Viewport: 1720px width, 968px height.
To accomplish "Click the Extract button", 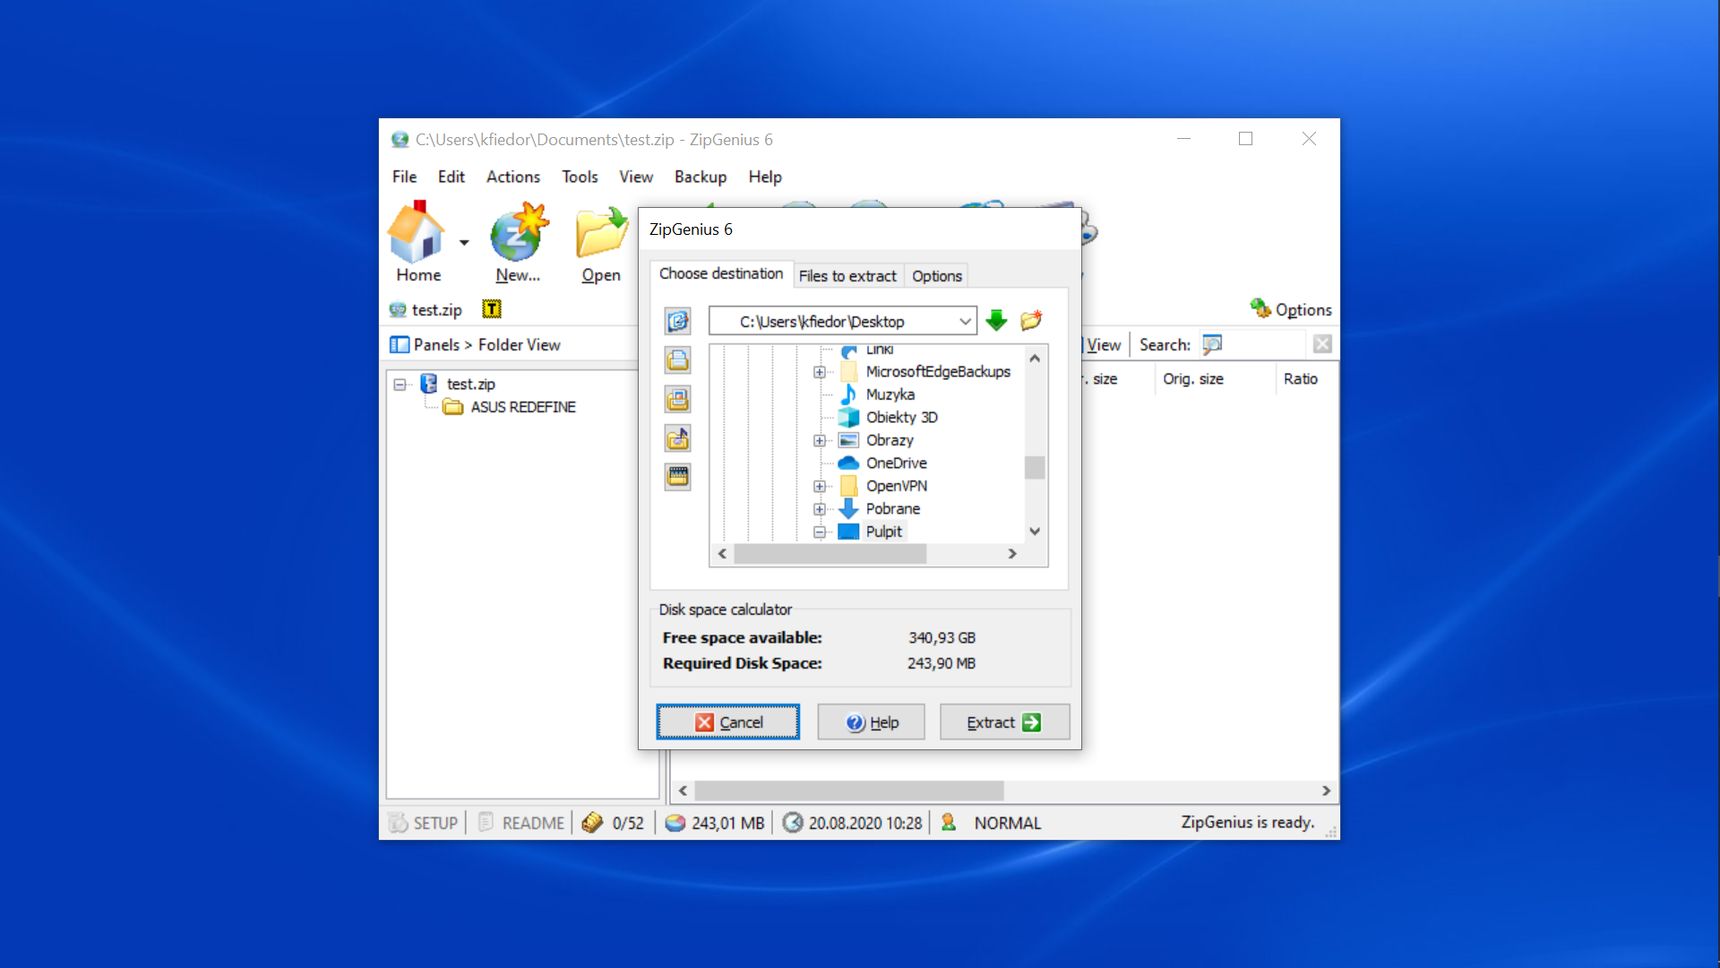I will [x=1004, y=722].
